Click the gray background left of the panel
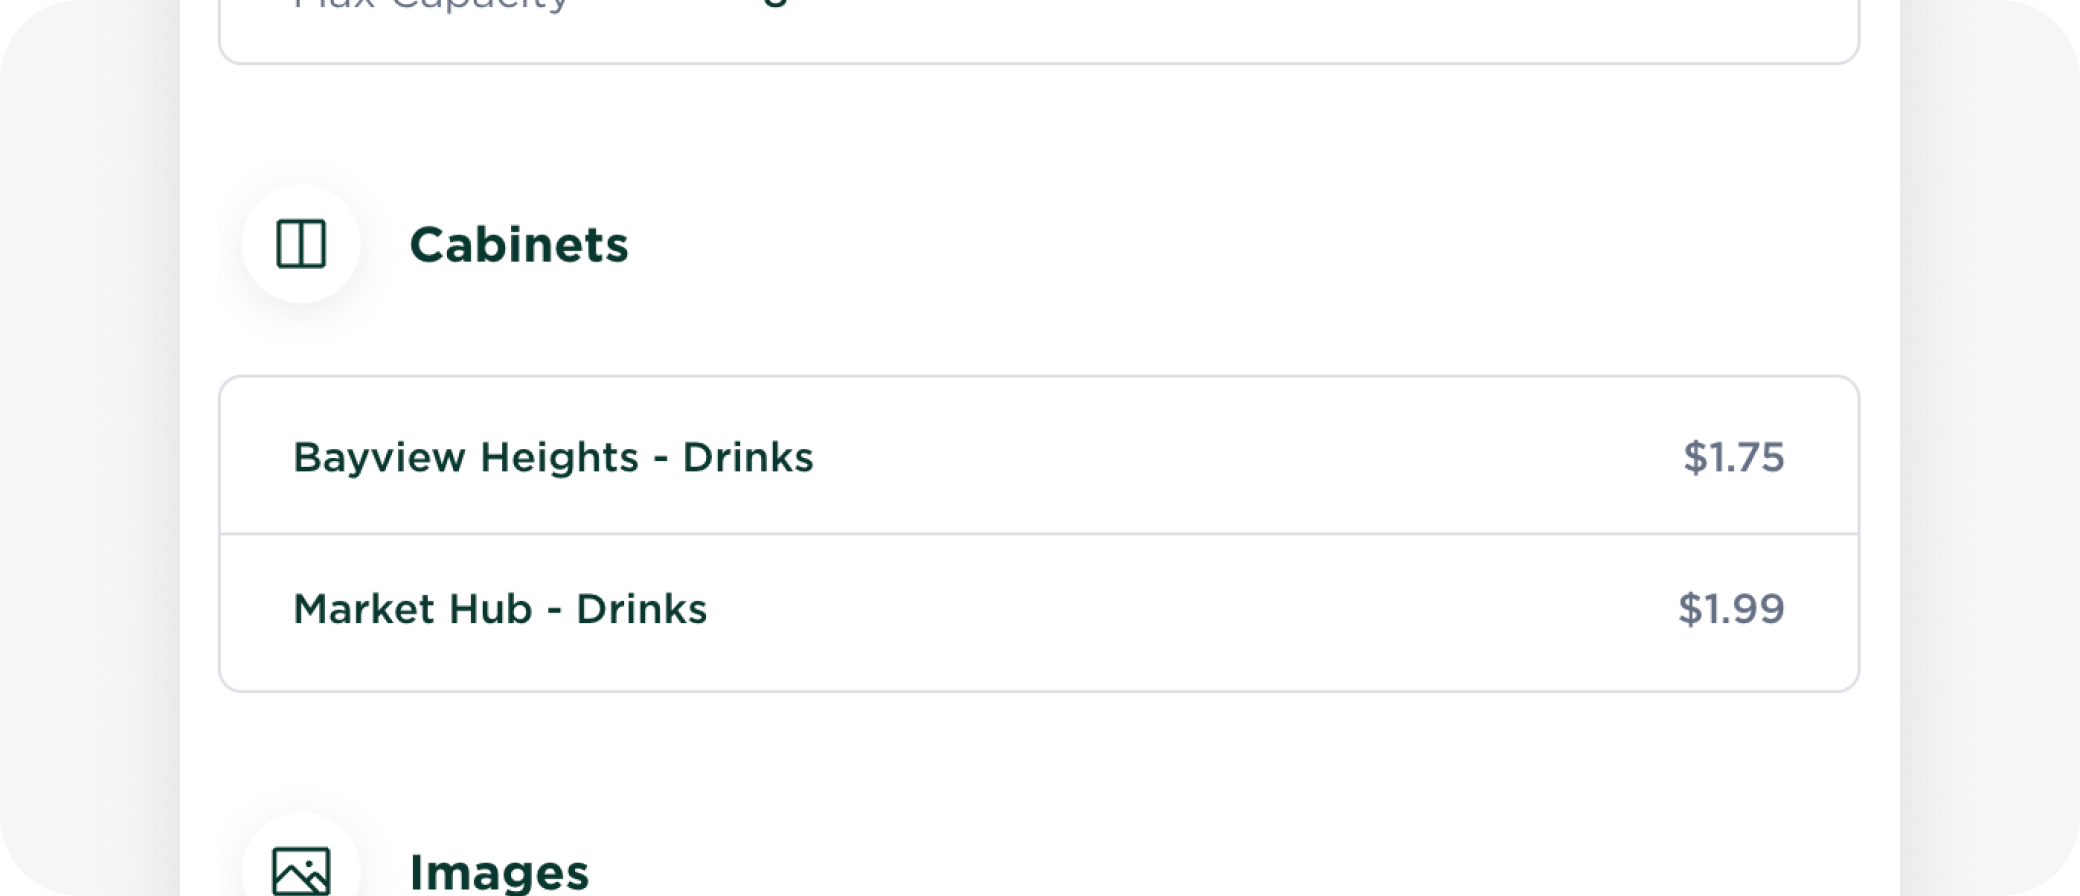The height and width of the screenshot is (896, 2080). [x=90, y=450]
